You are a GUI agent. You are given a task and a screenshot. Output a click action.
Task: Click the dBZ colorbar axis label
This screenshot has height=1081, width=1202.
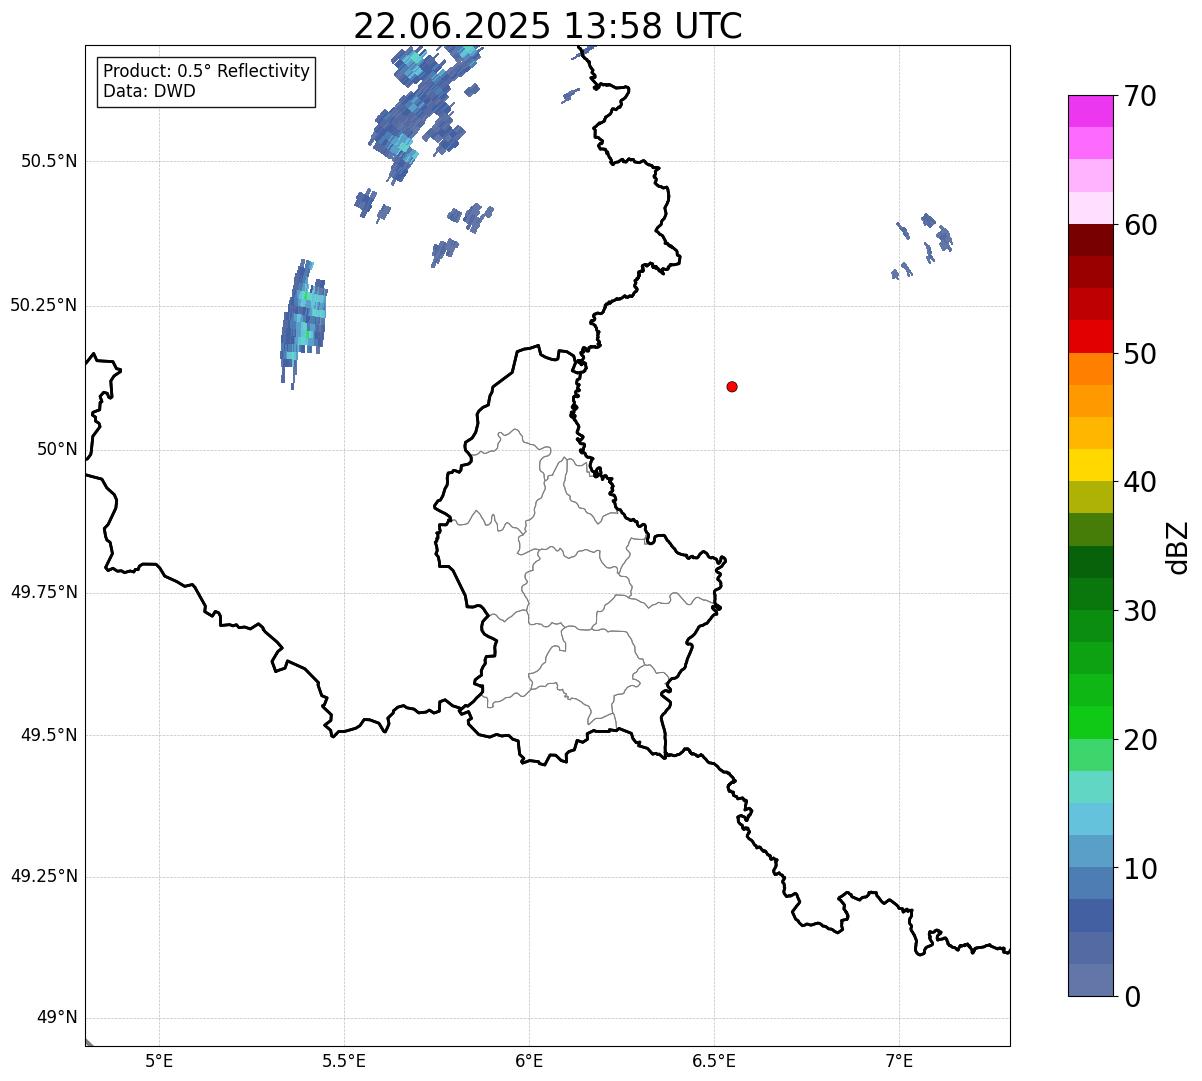pyautogui.click(x=1178, y=547)
